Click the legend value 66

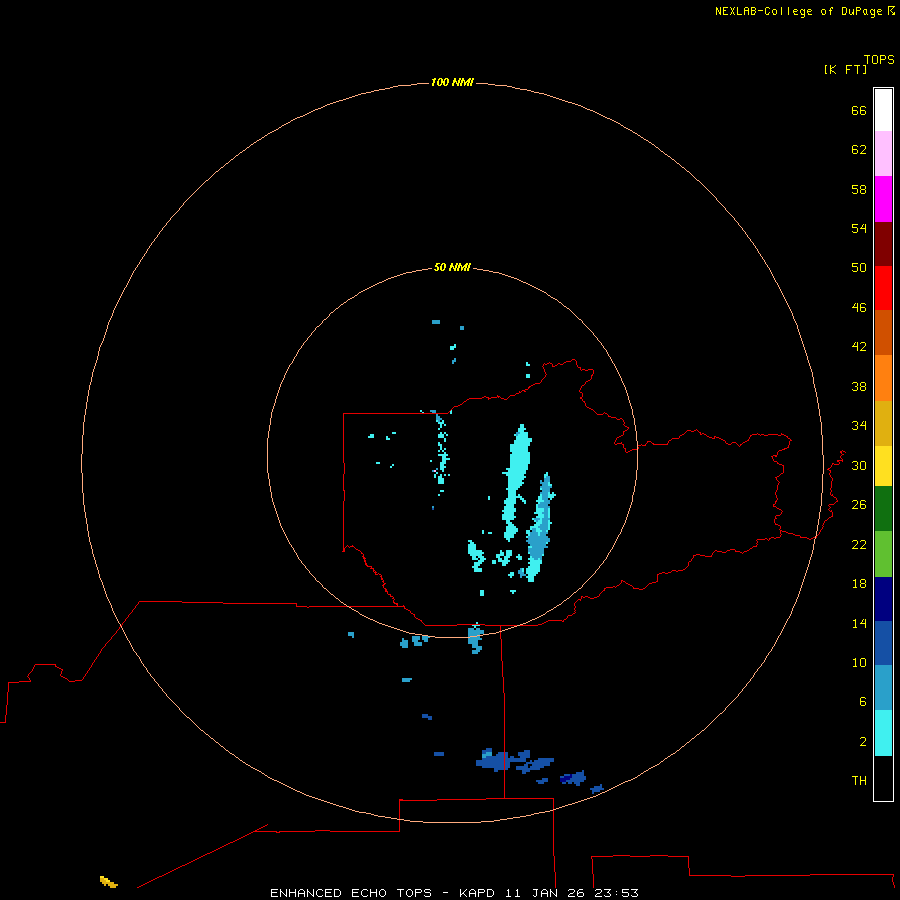pos(859,110)
